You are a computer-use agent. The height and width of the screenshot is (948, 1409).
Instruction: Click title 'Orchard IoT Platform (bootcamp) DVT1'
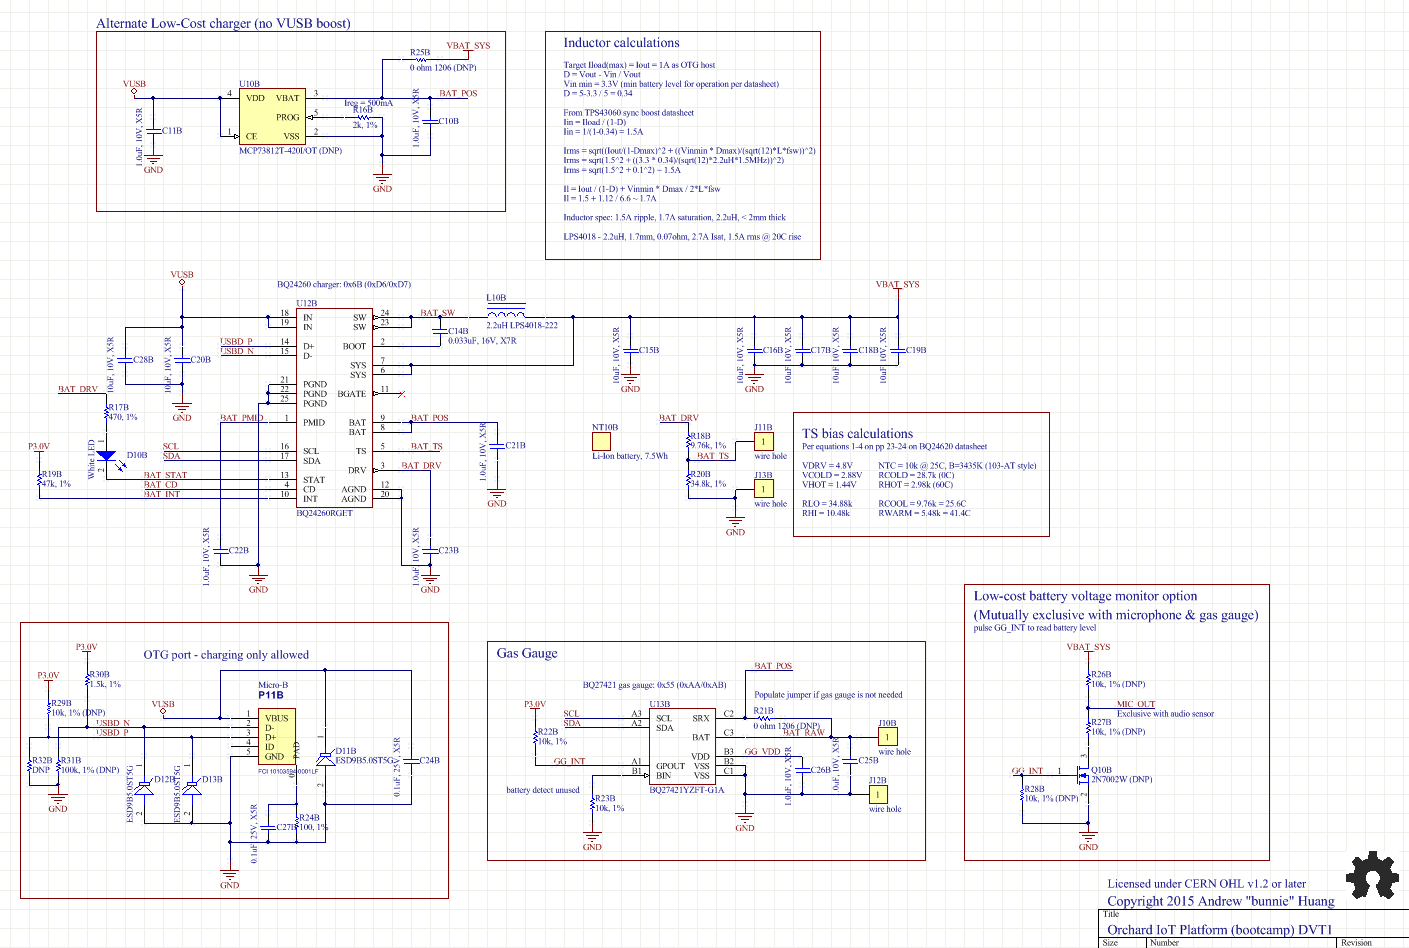point(1220,930)
